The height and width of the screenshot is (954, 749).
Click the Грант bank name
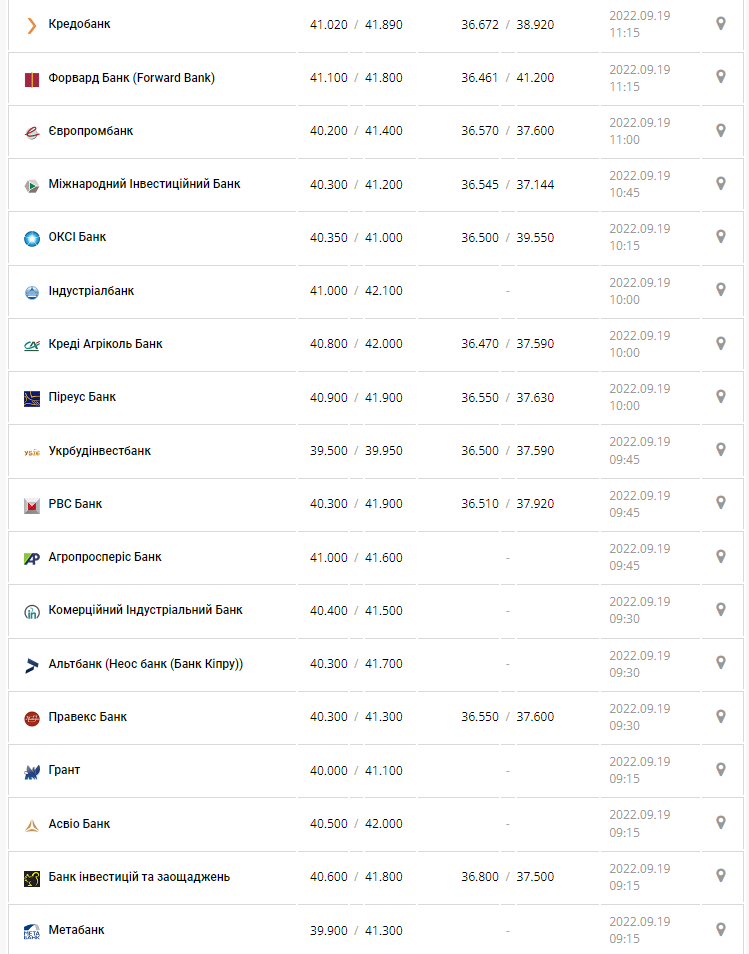64,770
